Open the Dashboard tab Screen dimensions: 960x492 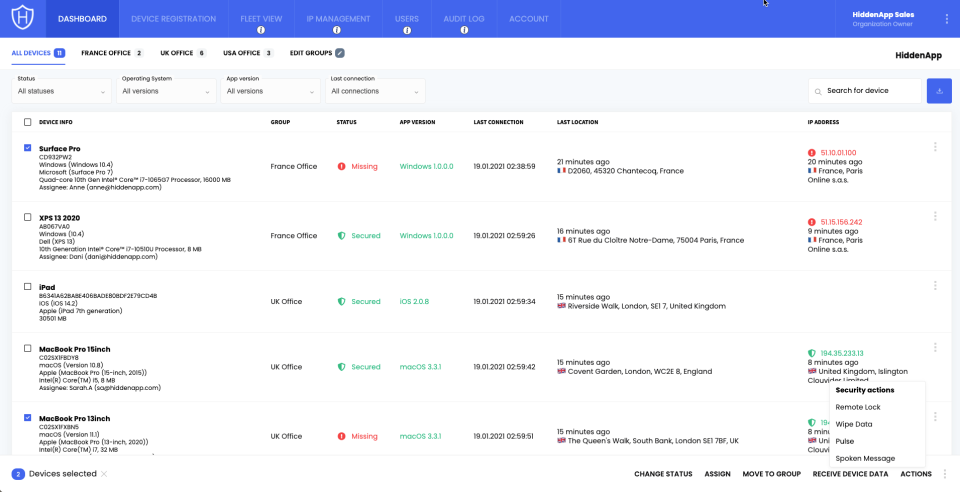[x=82, y=19]
